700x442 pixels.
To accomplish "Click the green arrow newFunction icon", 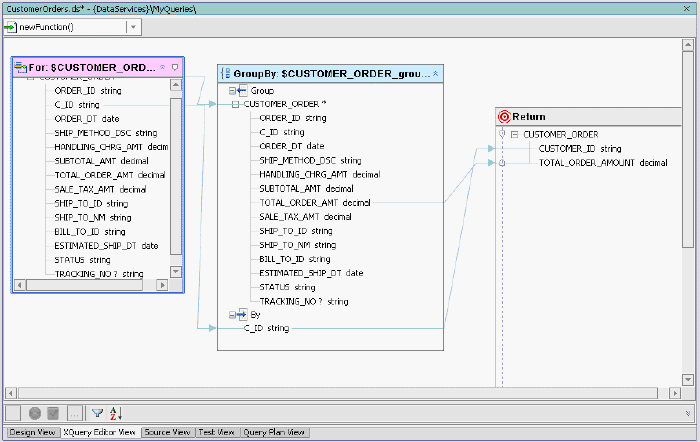I will point(10,27).
